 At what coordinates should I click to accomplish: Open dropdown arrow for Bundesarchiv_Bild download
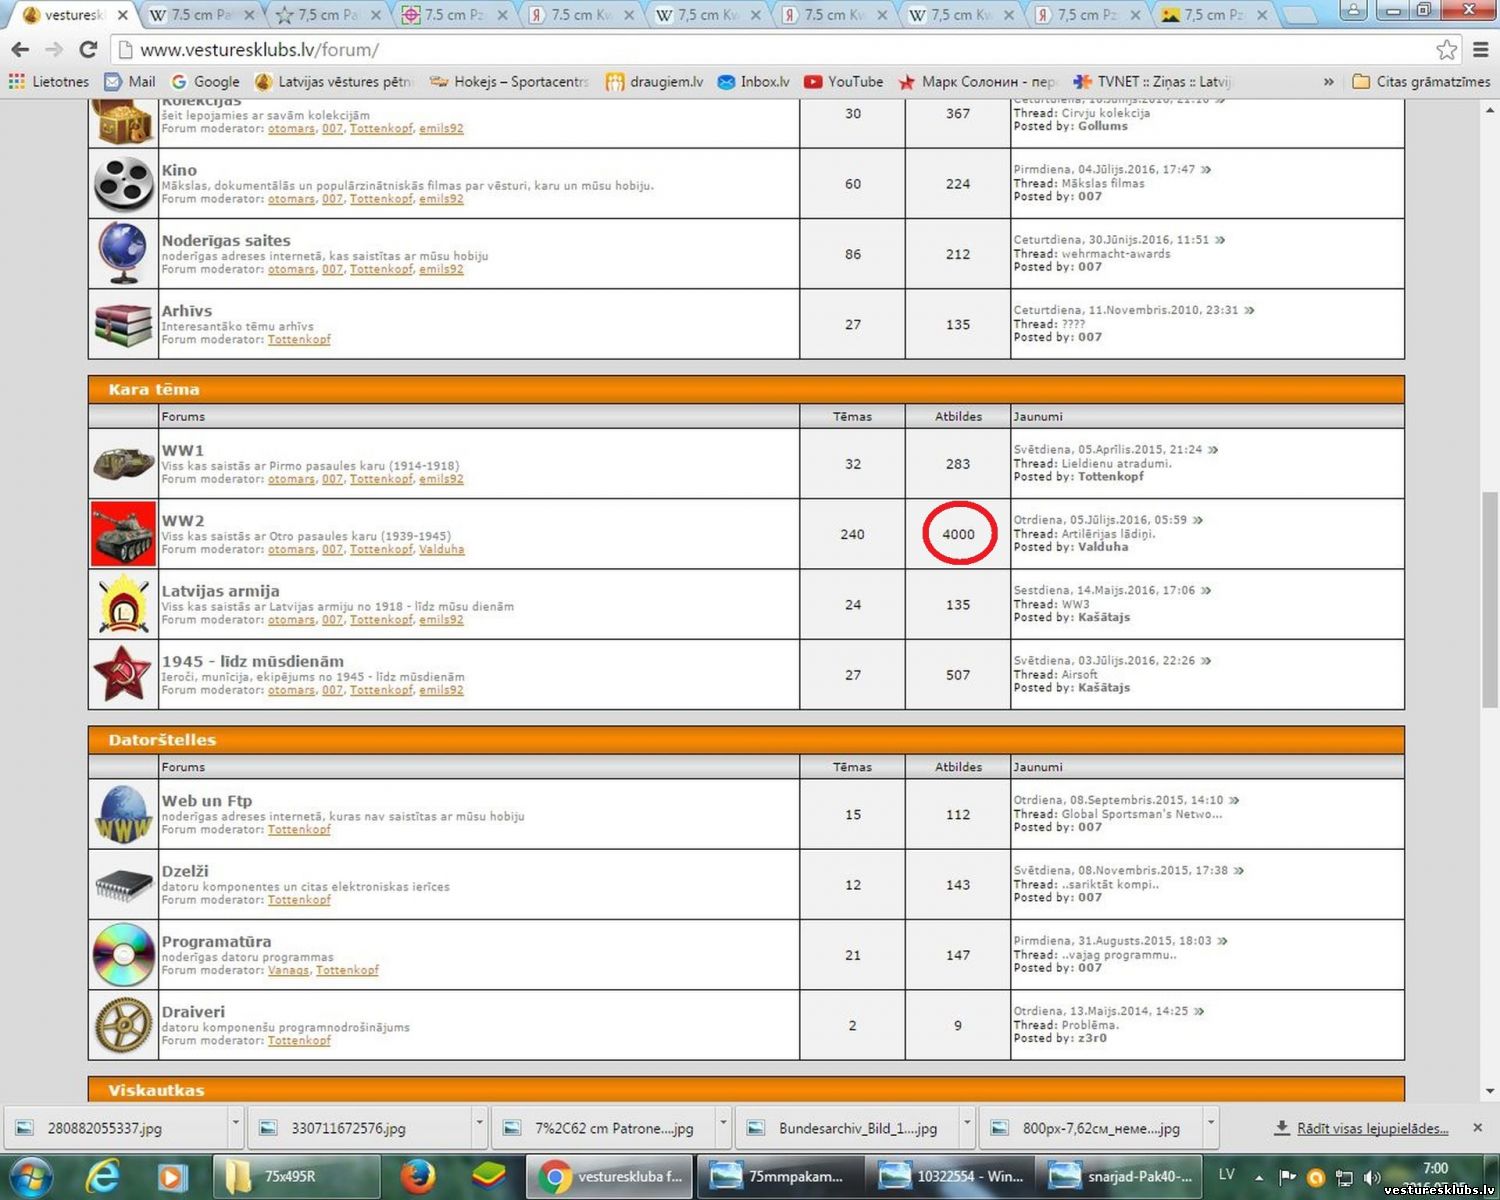point(967,1123)
